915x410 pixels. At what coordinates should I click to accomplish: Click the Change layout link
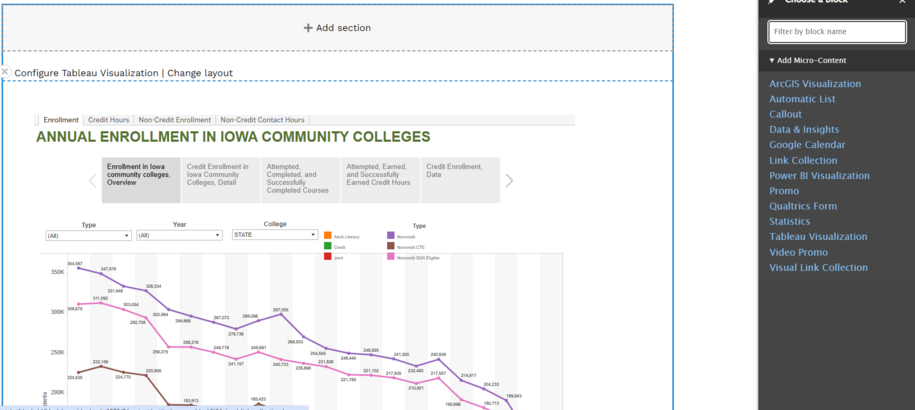[199, 73]
